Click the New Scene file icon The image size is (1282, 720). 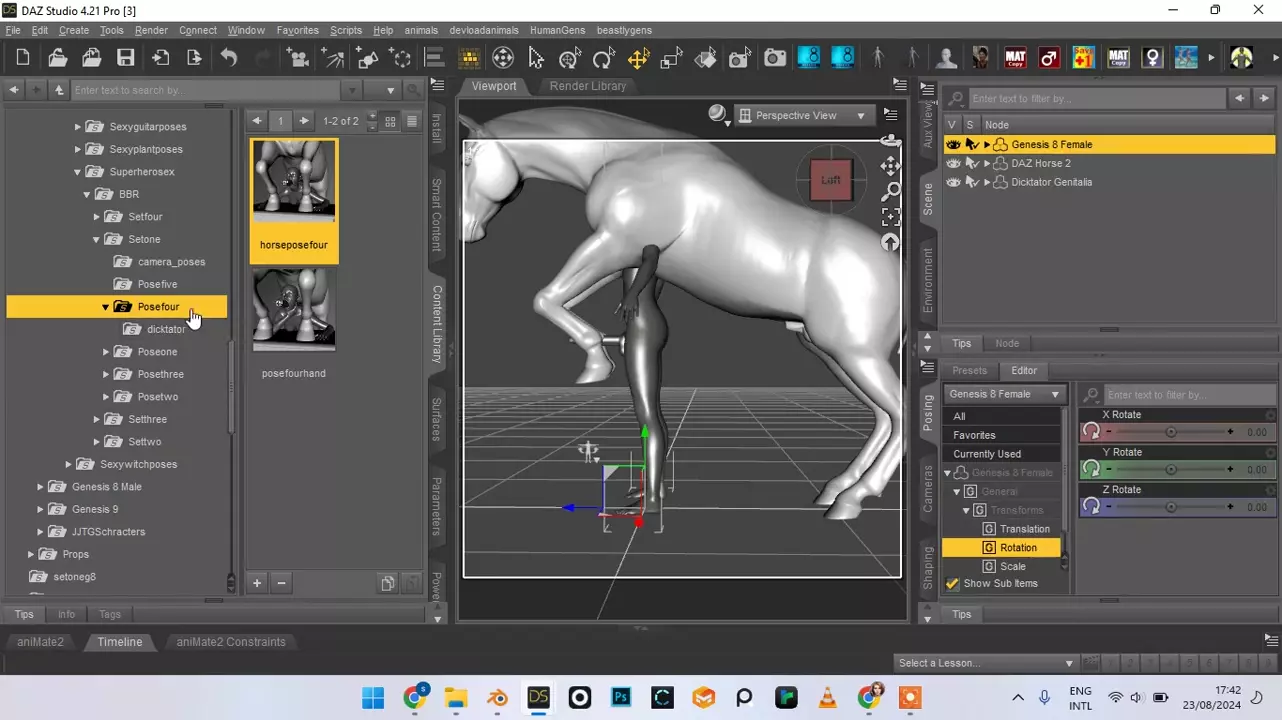(23, 58)
